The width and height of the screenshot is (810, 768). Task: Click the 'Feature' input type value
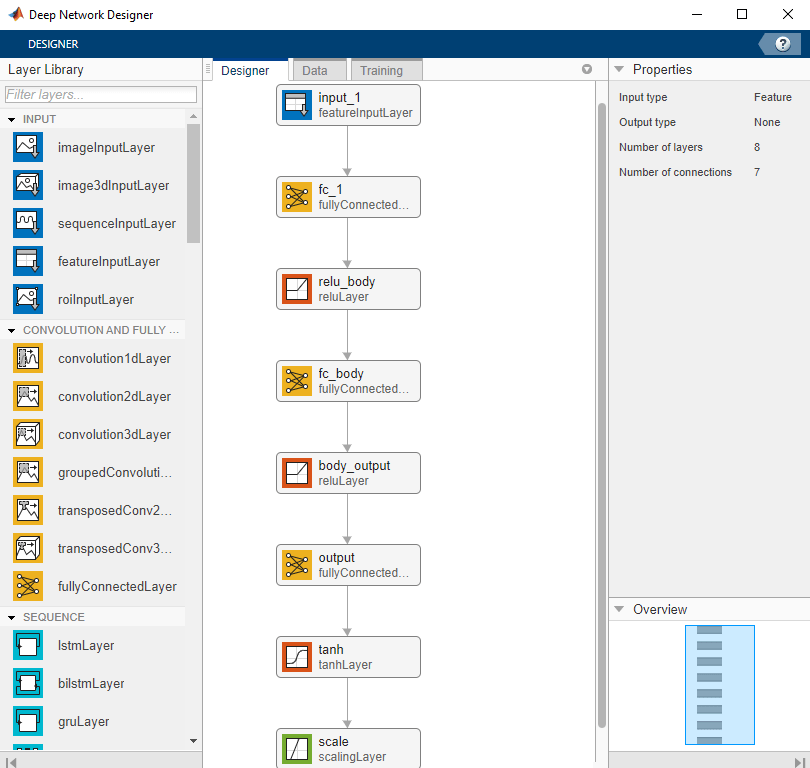pos(773,97)
